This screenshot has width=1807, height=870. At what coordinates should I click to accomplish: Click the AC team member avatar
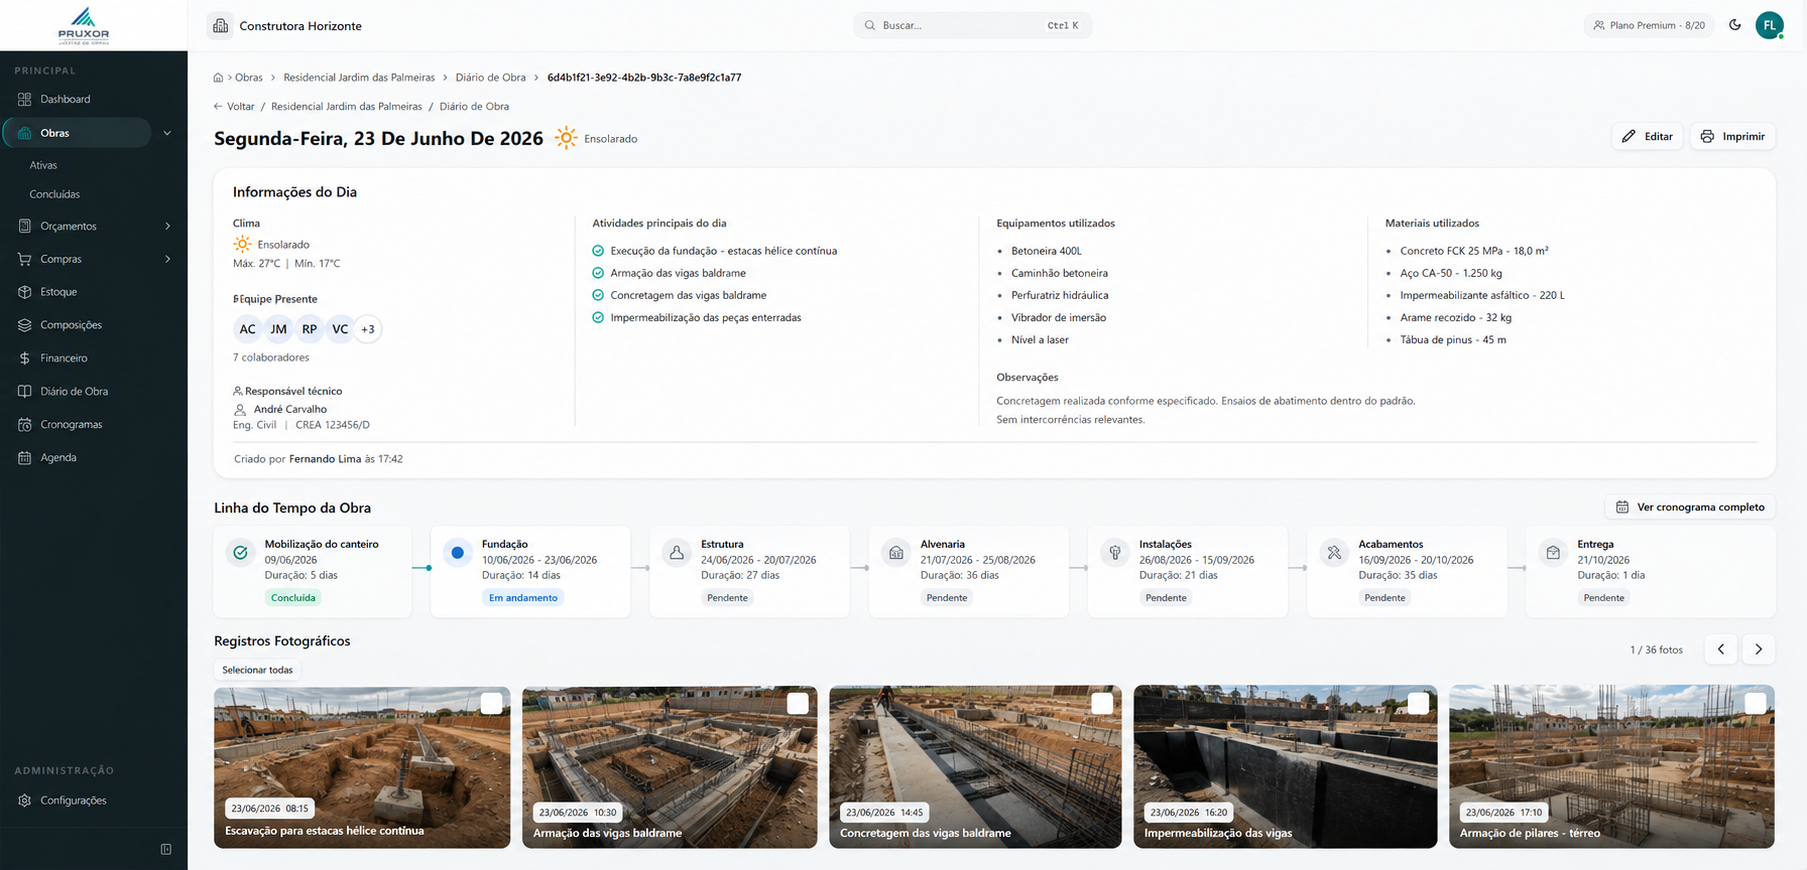(247, 329)
